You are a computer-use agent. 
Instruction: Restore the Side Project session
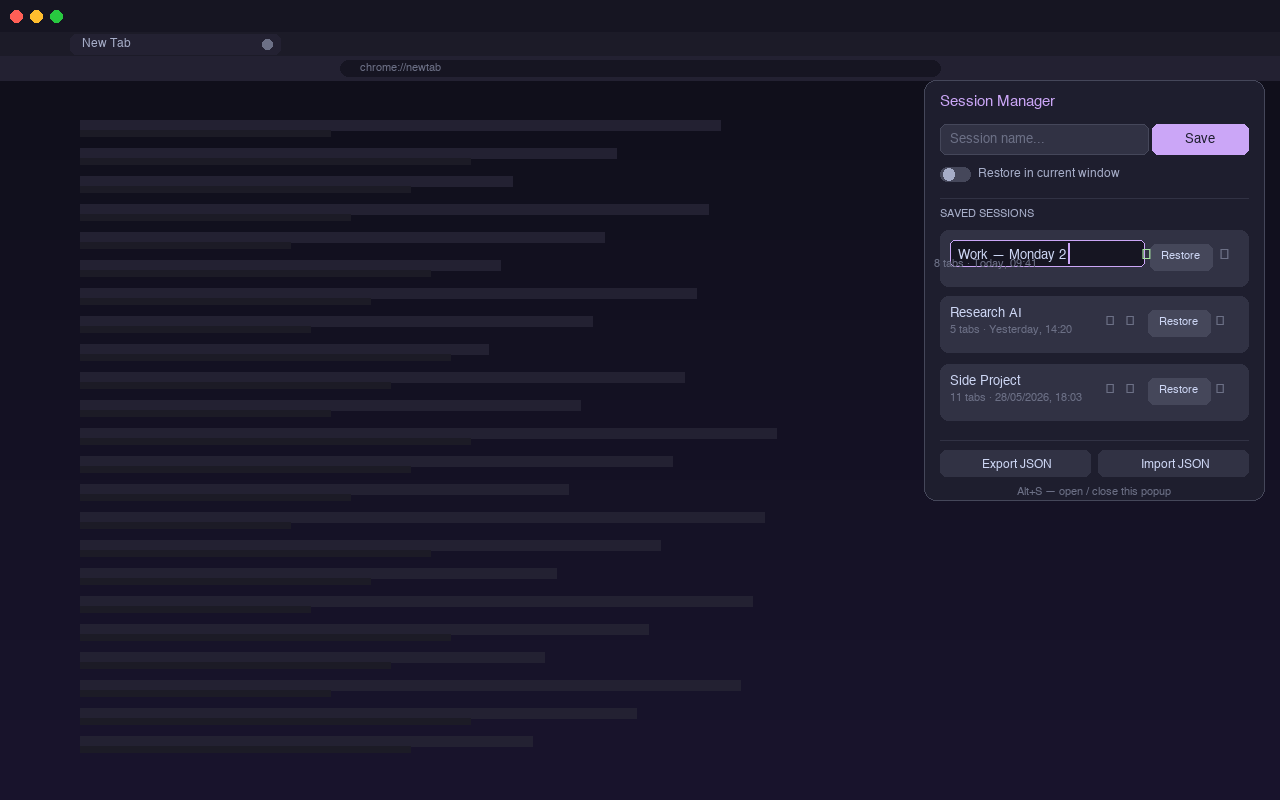tap(1179, 390)
